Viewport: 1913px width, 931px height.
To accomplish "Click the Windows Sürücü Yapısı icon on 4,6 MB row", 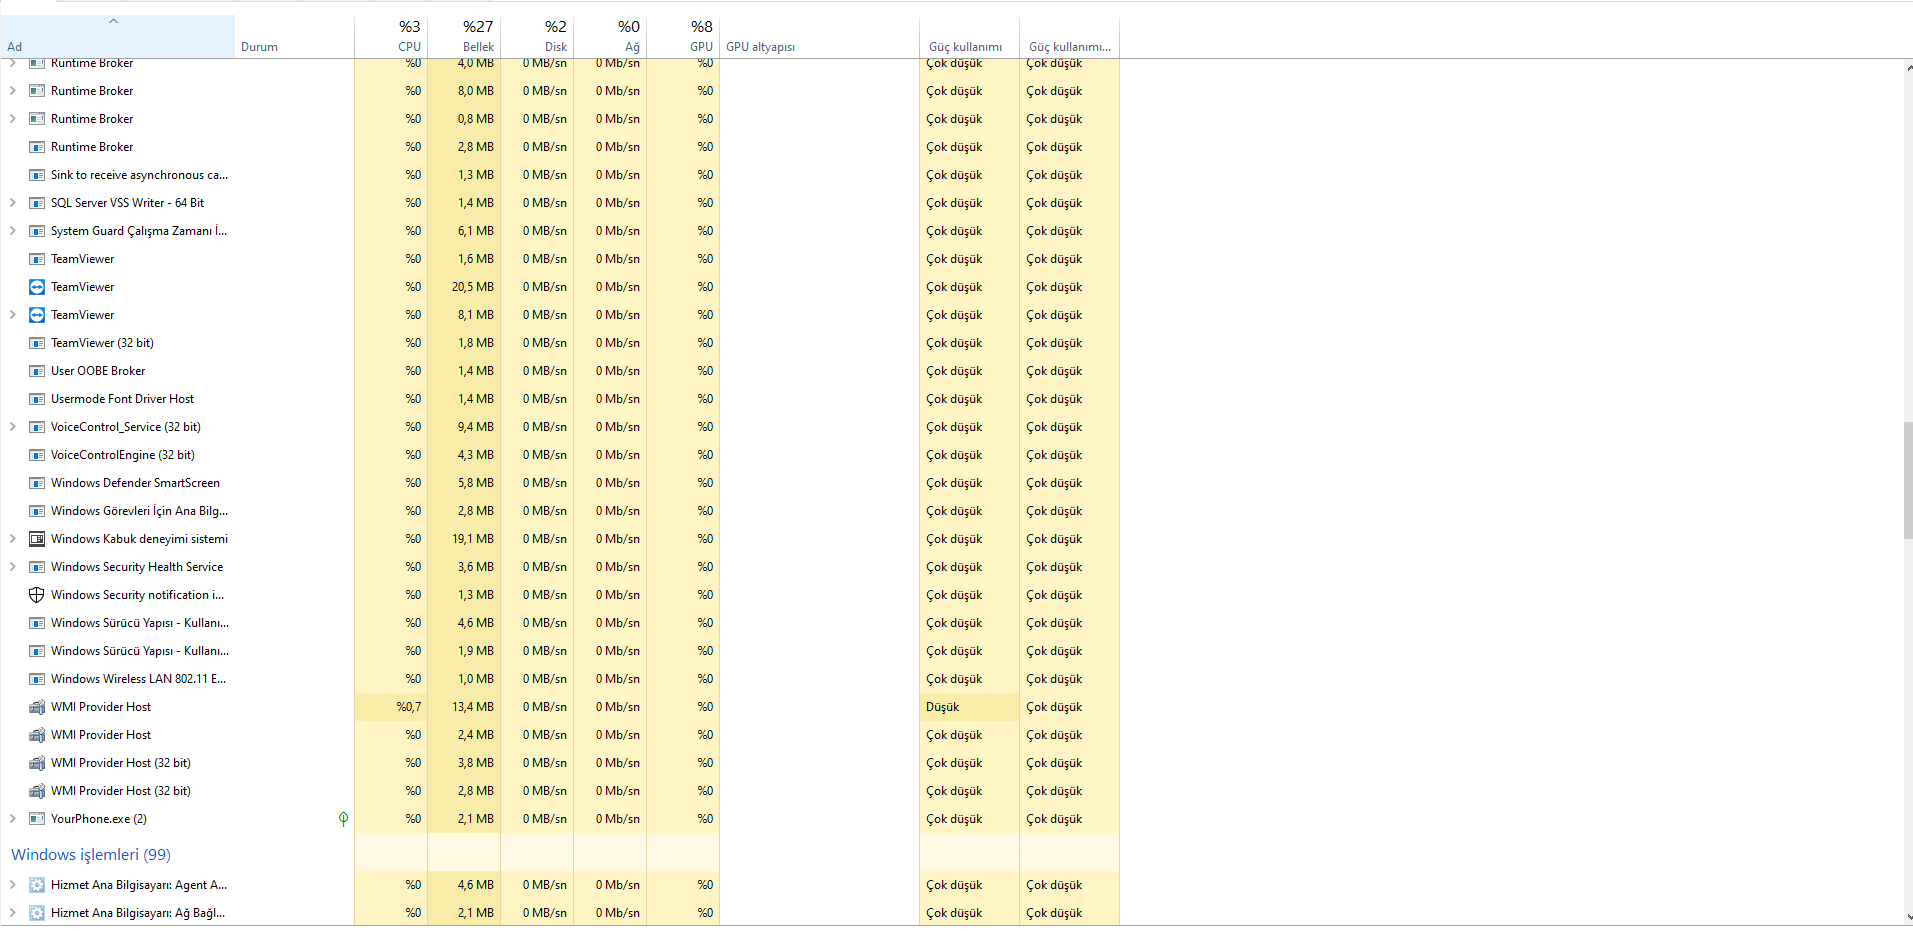I will (x=37, y=623).
